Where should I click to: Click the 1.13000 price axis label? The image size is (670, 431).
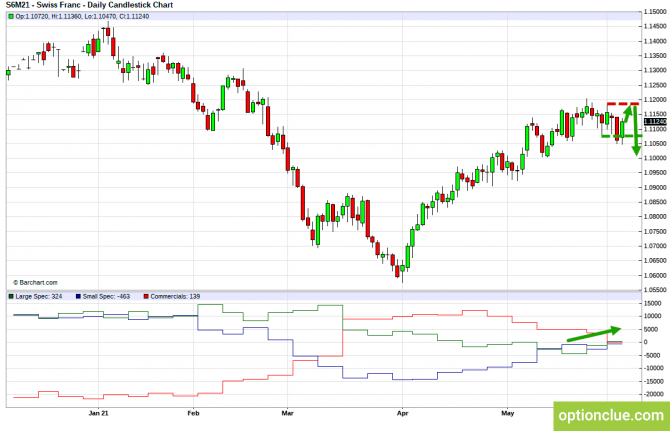point(655,70)
